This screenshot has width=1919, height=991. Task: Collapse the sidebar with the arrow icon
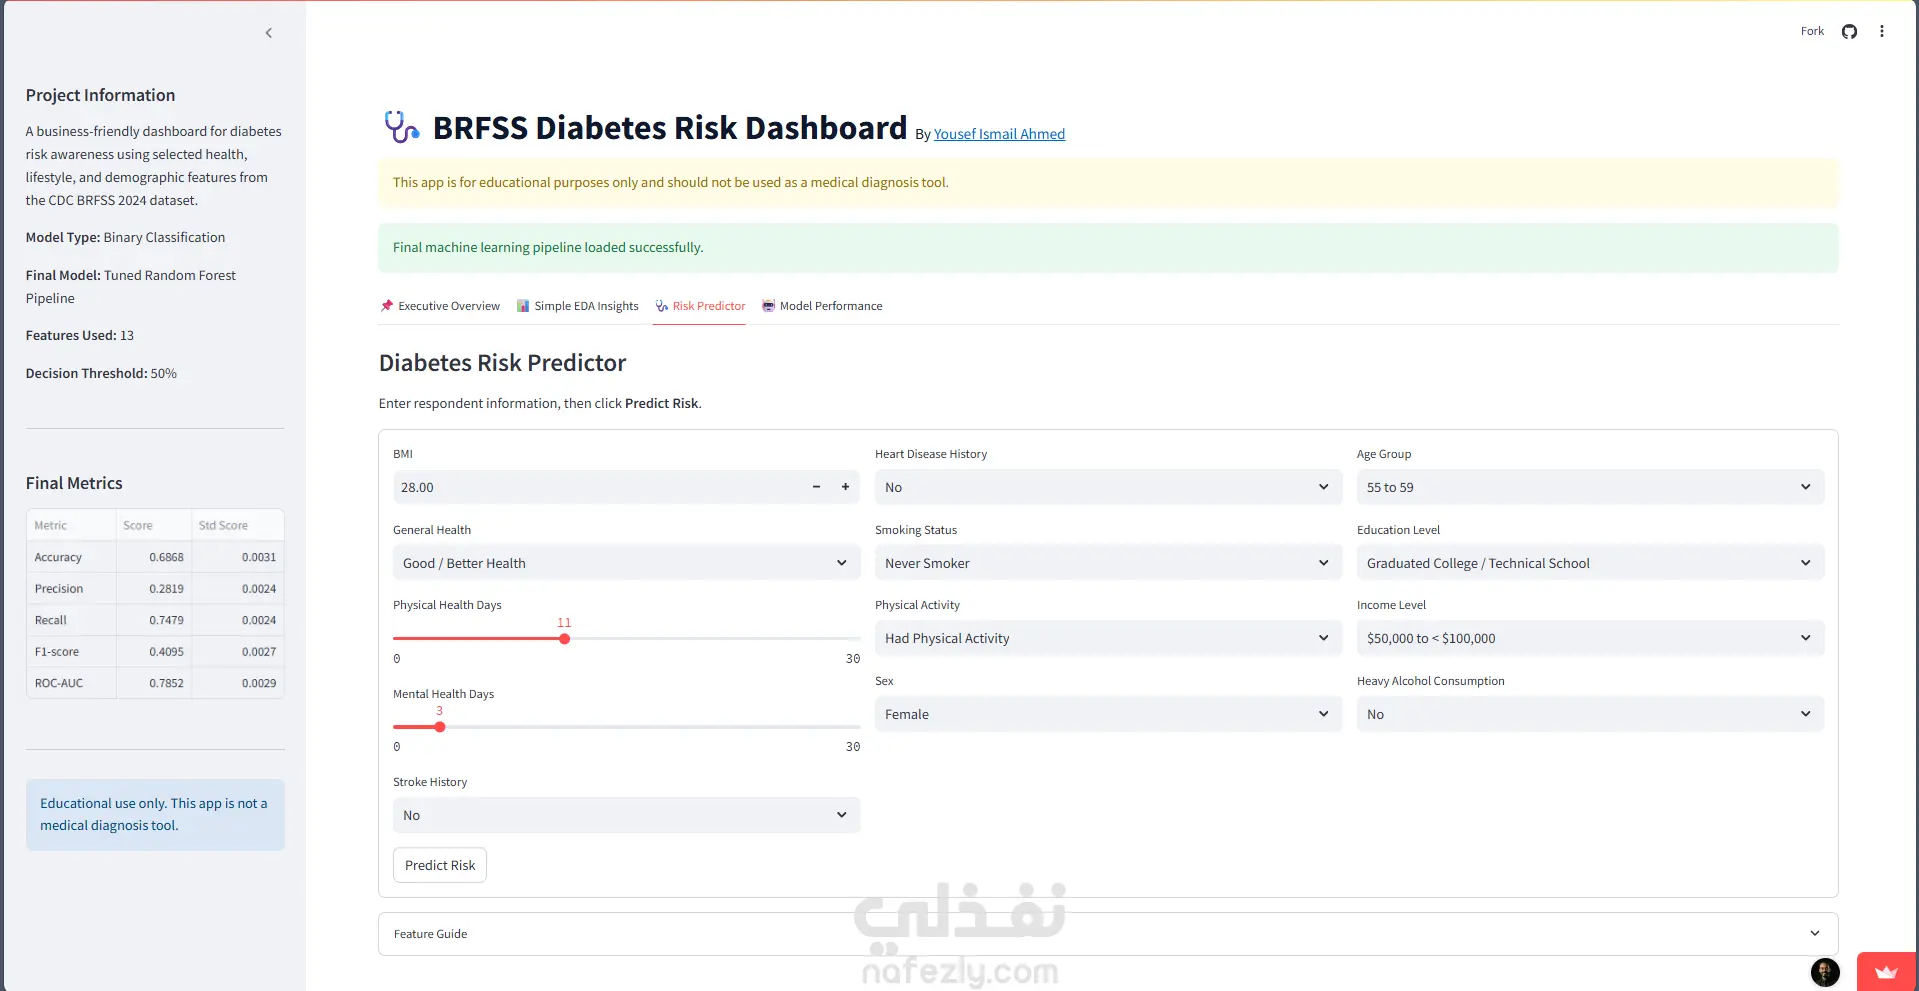click(268, 33)
